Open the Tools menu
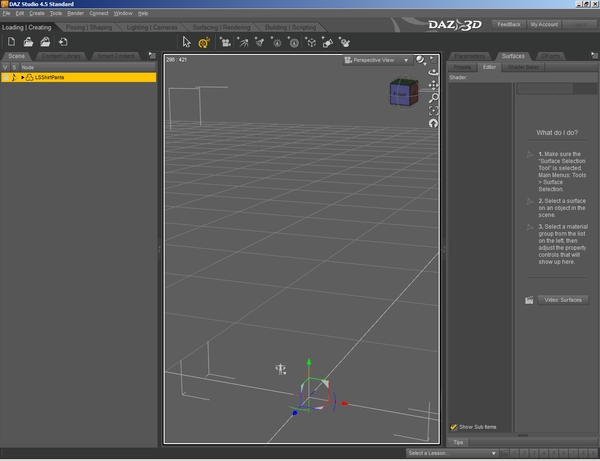 pos(55,13)
